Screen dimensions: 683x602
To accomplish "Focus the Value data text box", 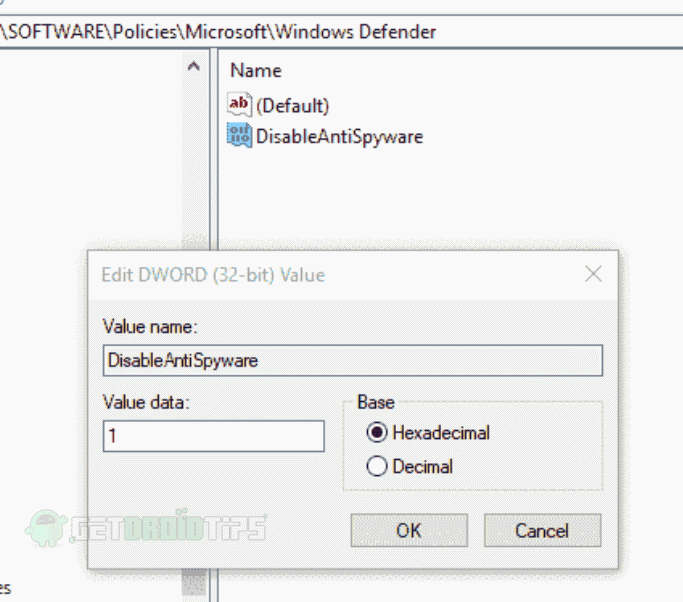I will click(x=213, y=436).
